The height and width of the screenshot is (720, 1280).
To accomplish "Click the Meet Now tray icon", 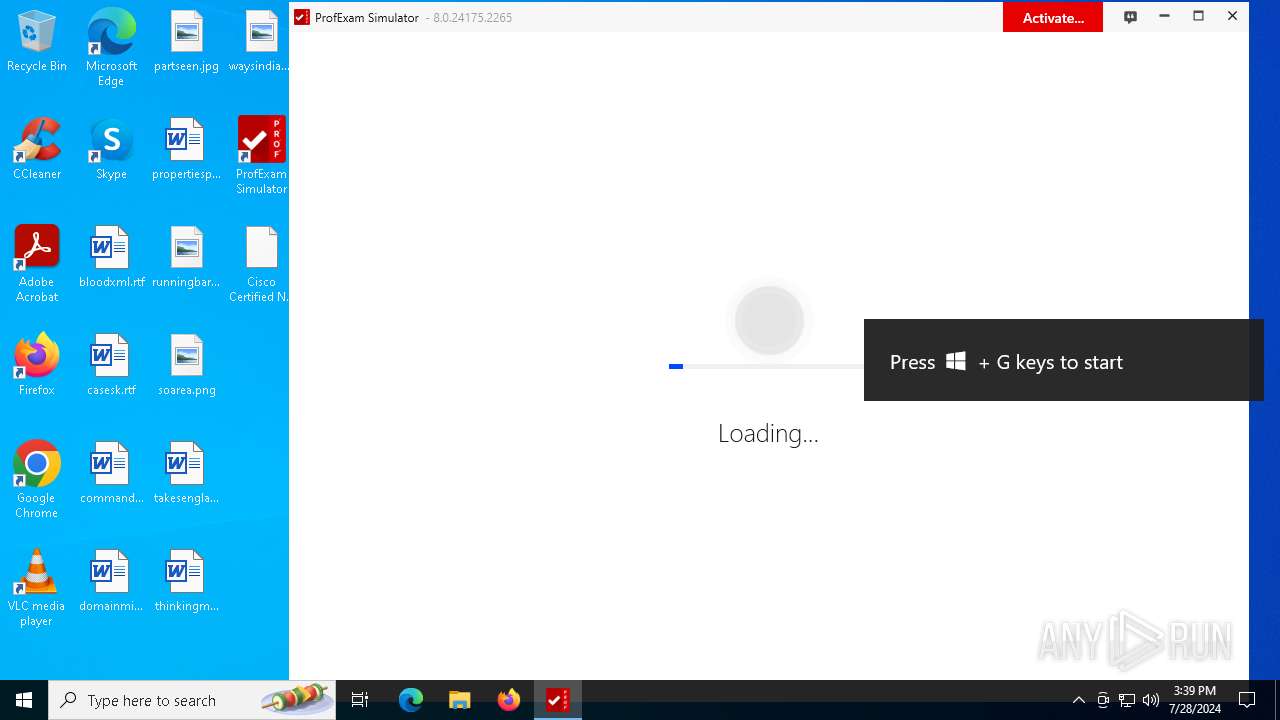I will coord(1103,700).
